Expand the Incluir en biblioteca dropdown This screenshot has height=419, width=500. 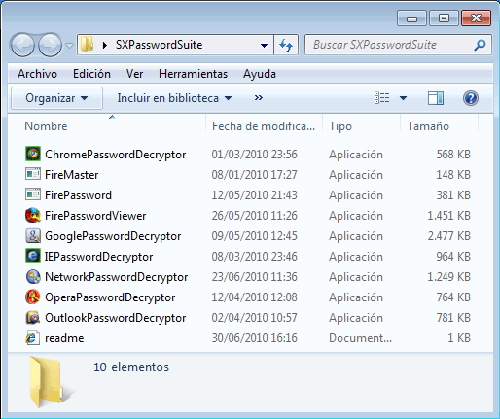175,98
